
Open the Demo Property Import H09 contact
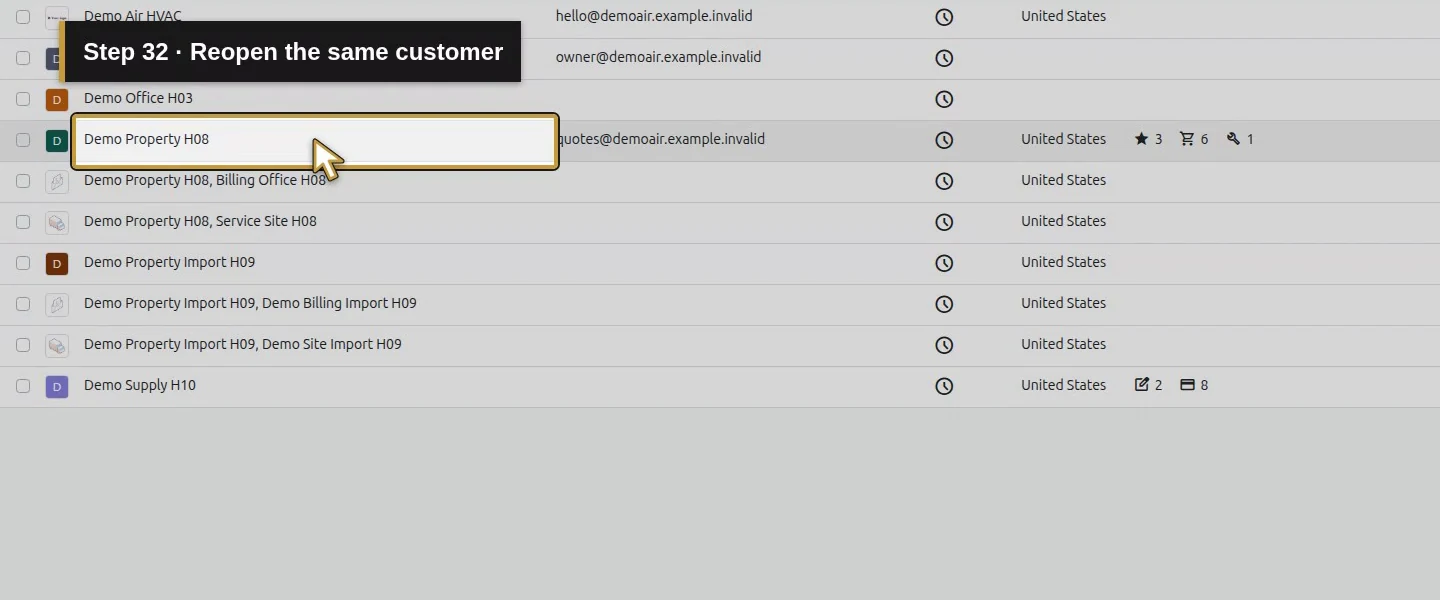point(169,262)
